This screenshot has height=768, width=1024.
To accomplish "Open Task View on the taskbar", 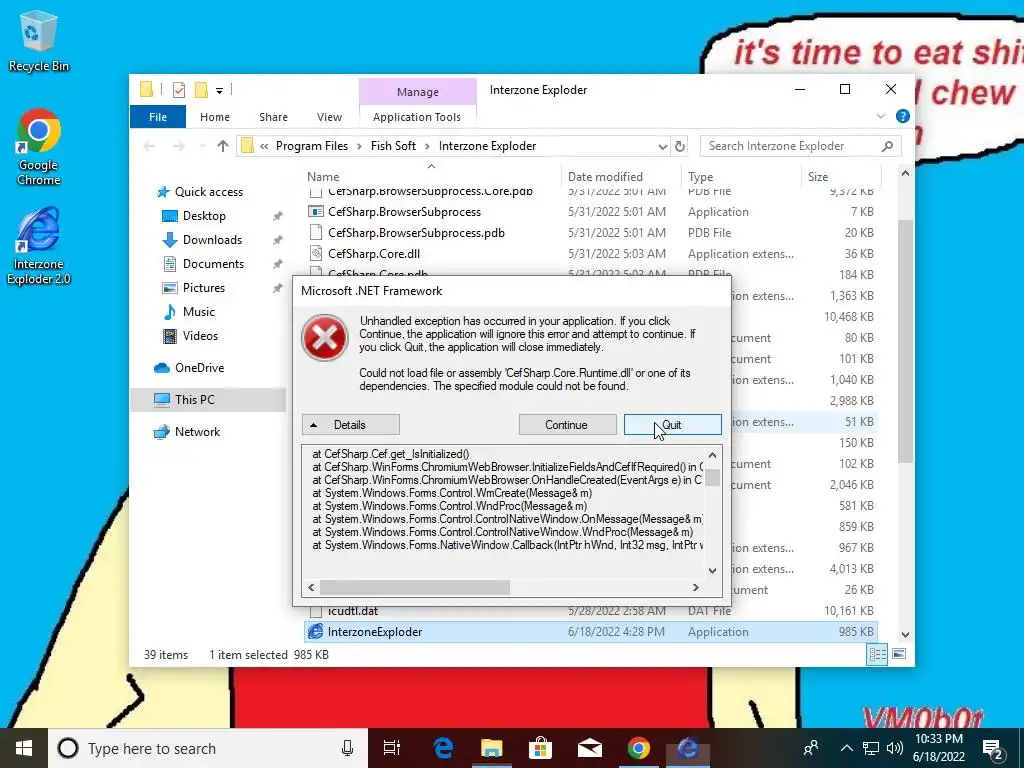I will (392, 748).
